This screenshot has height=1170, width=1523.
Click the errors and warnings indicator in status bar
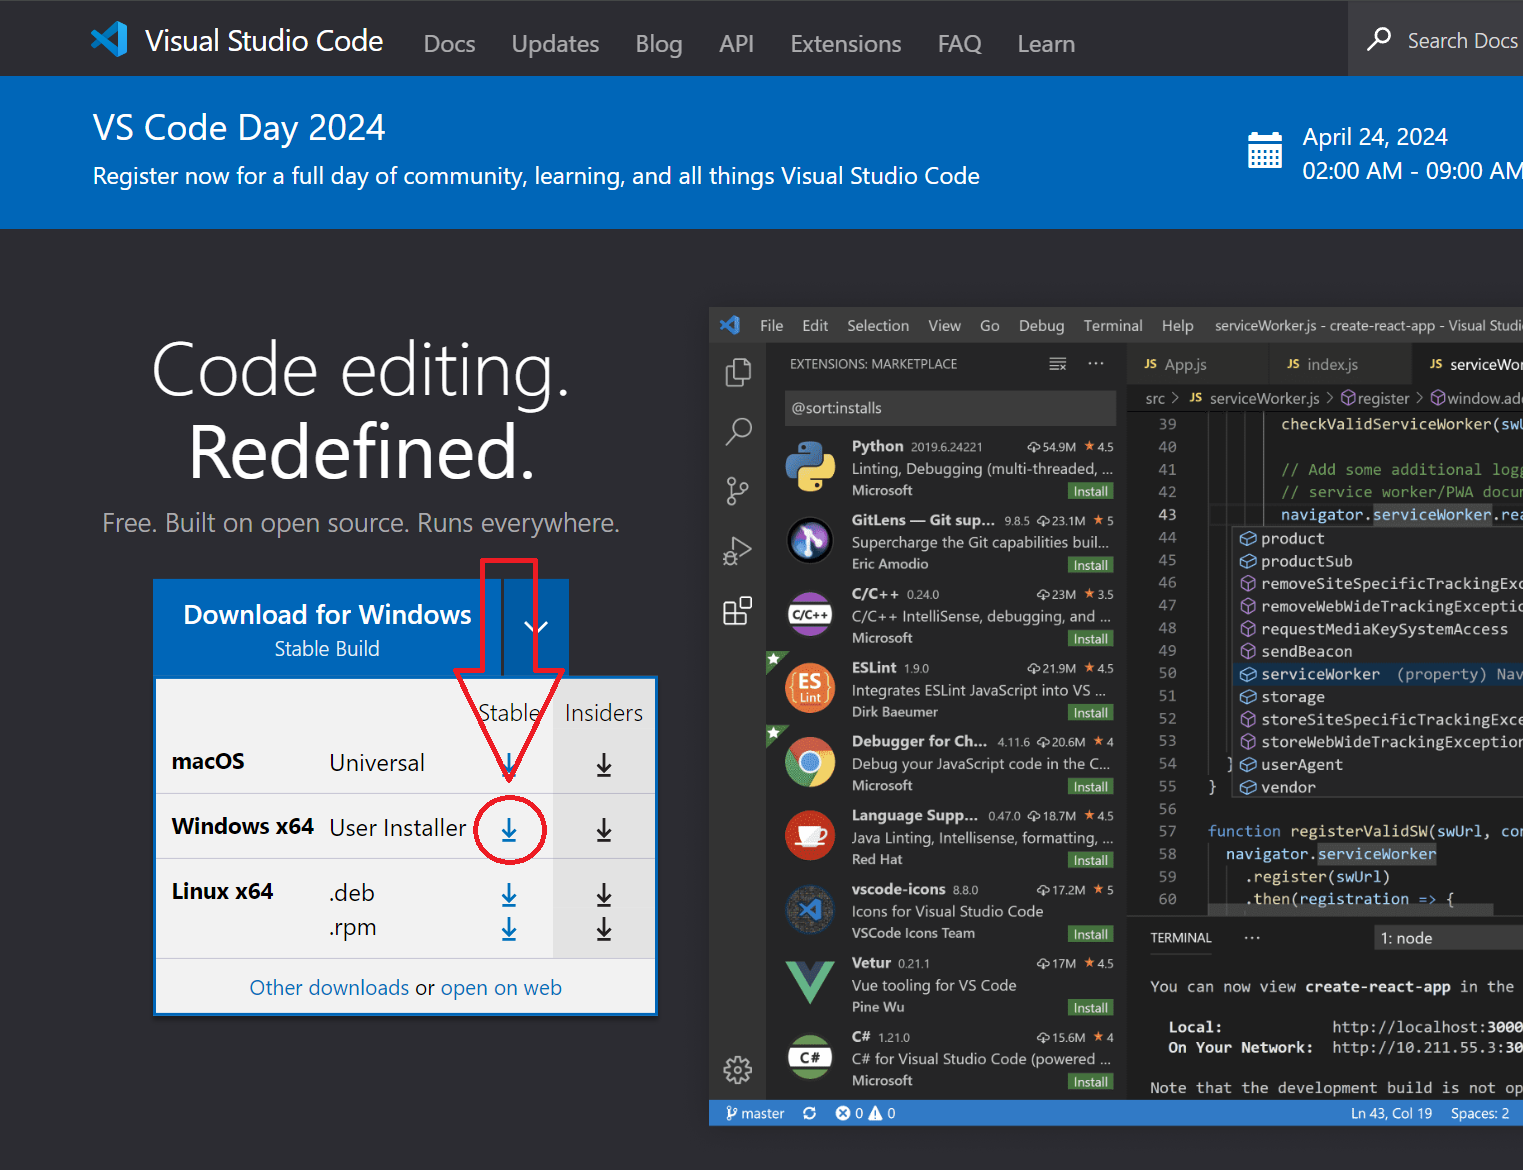click(866, 1112)
